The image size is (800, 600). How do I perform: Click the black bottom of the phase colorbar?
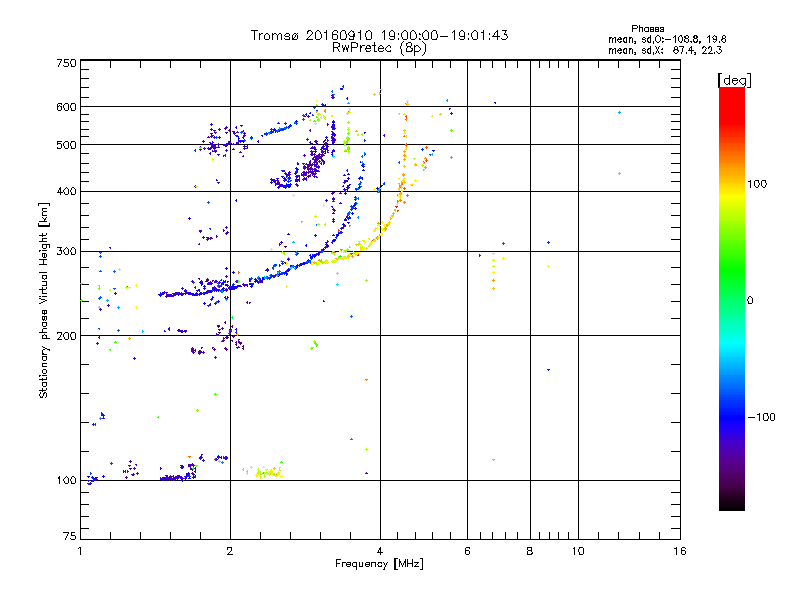pyautogui.click(x=732, y=504)
